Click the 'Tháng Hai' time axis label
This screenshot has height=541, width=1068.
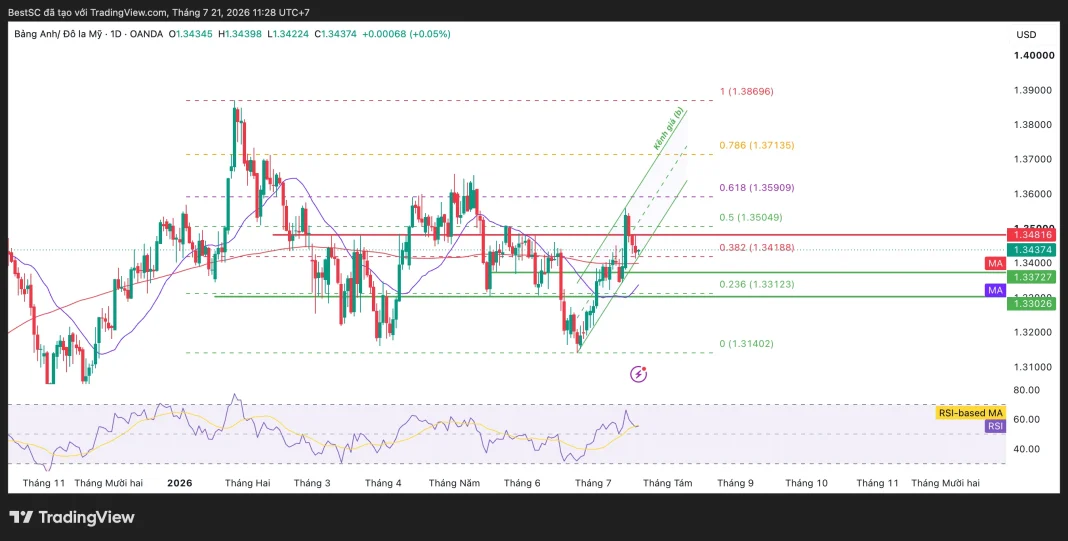coord(247,483)
